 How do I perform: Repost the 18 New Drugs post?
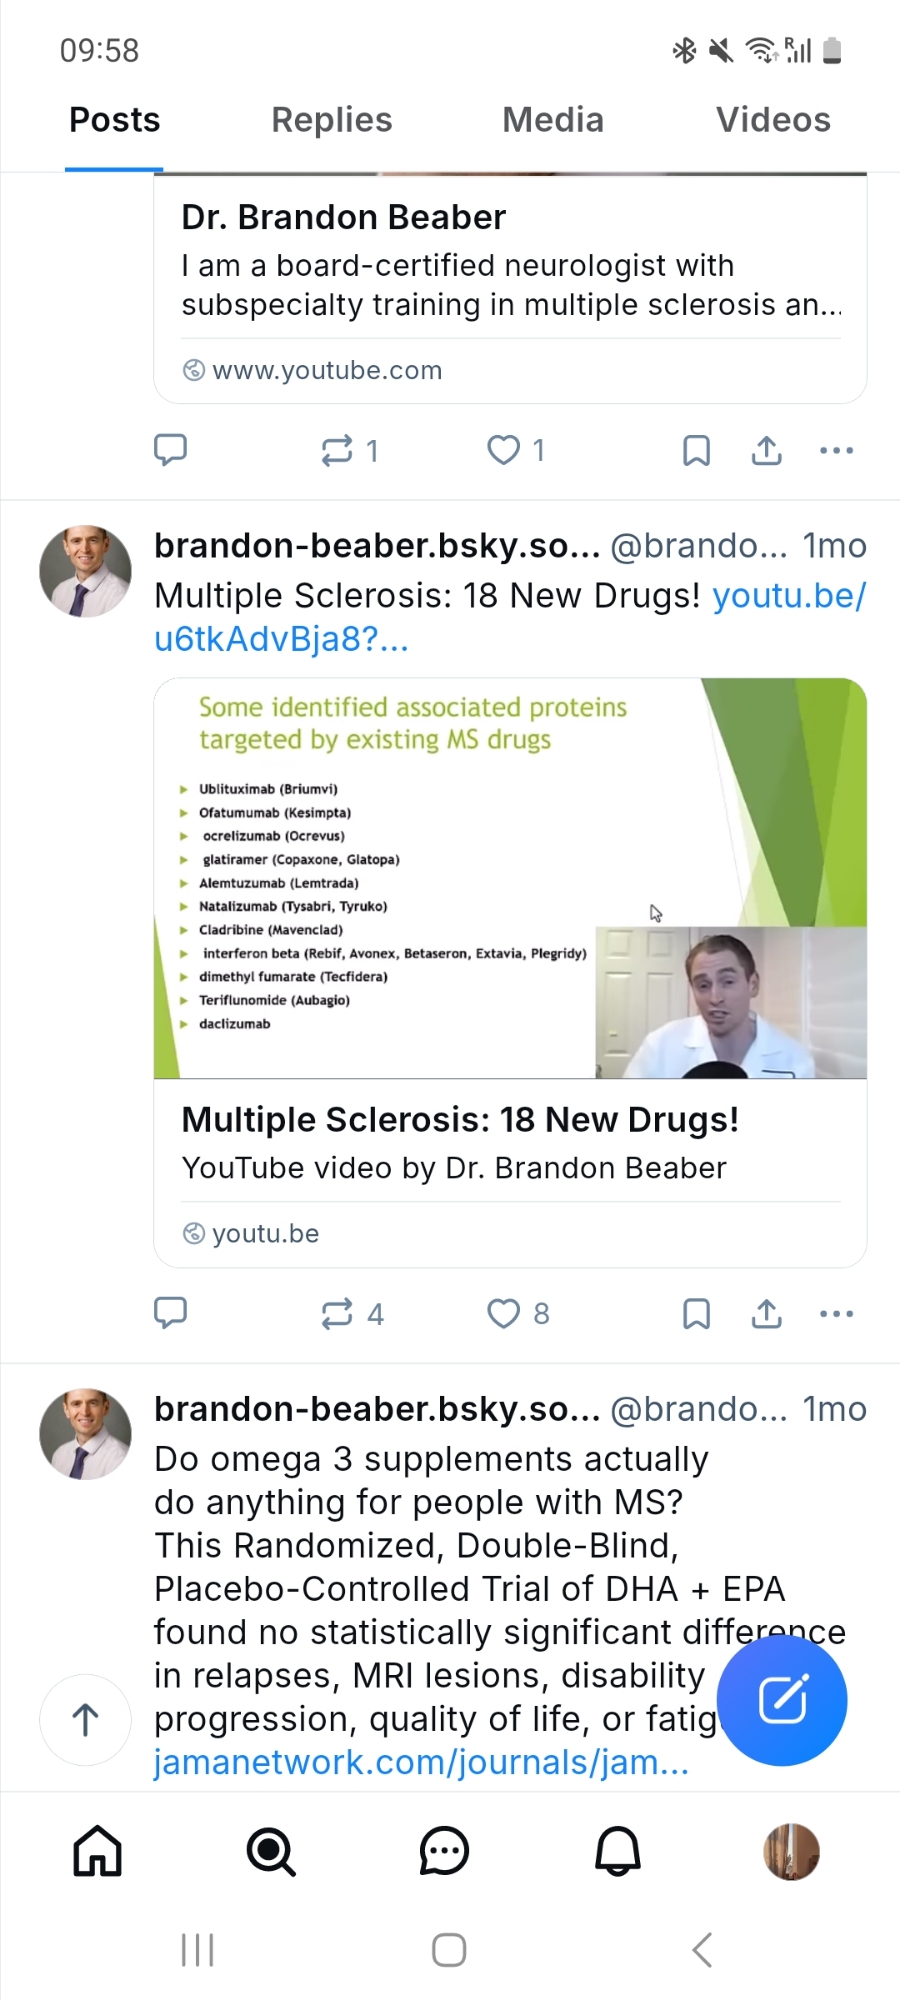[x=337, y=1313]
